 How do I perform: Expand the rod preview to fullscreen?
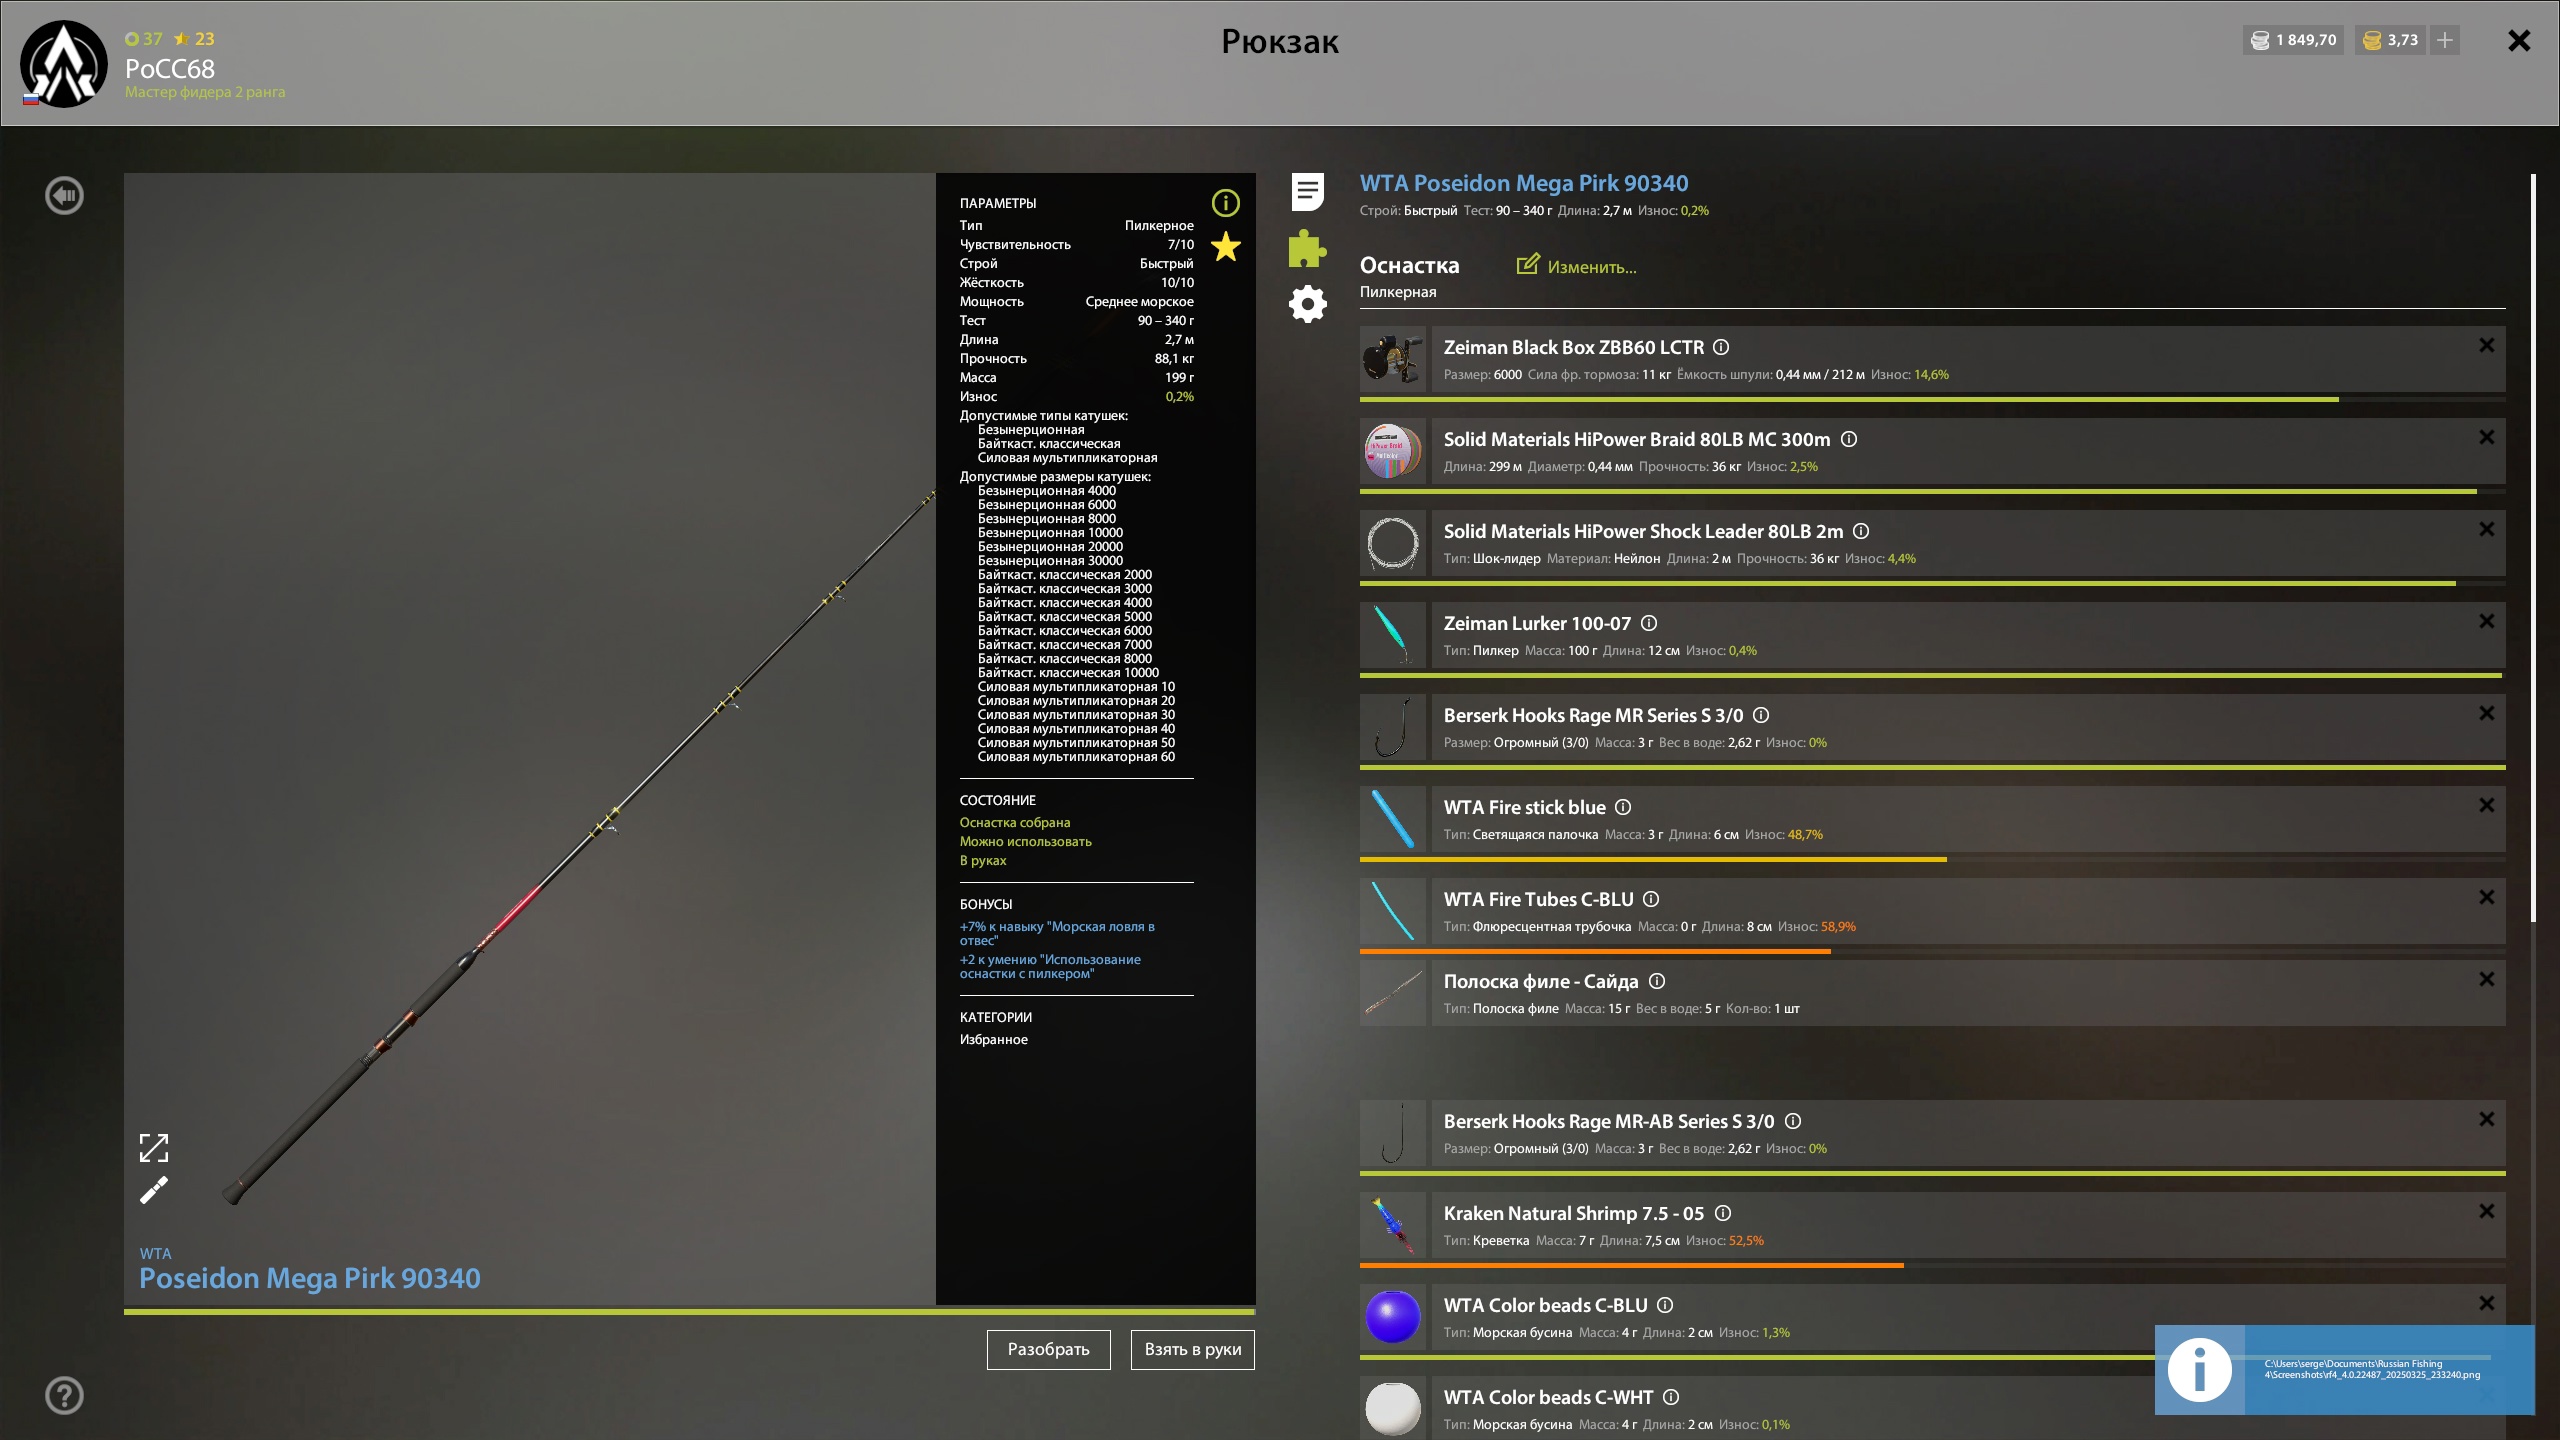154,1148
